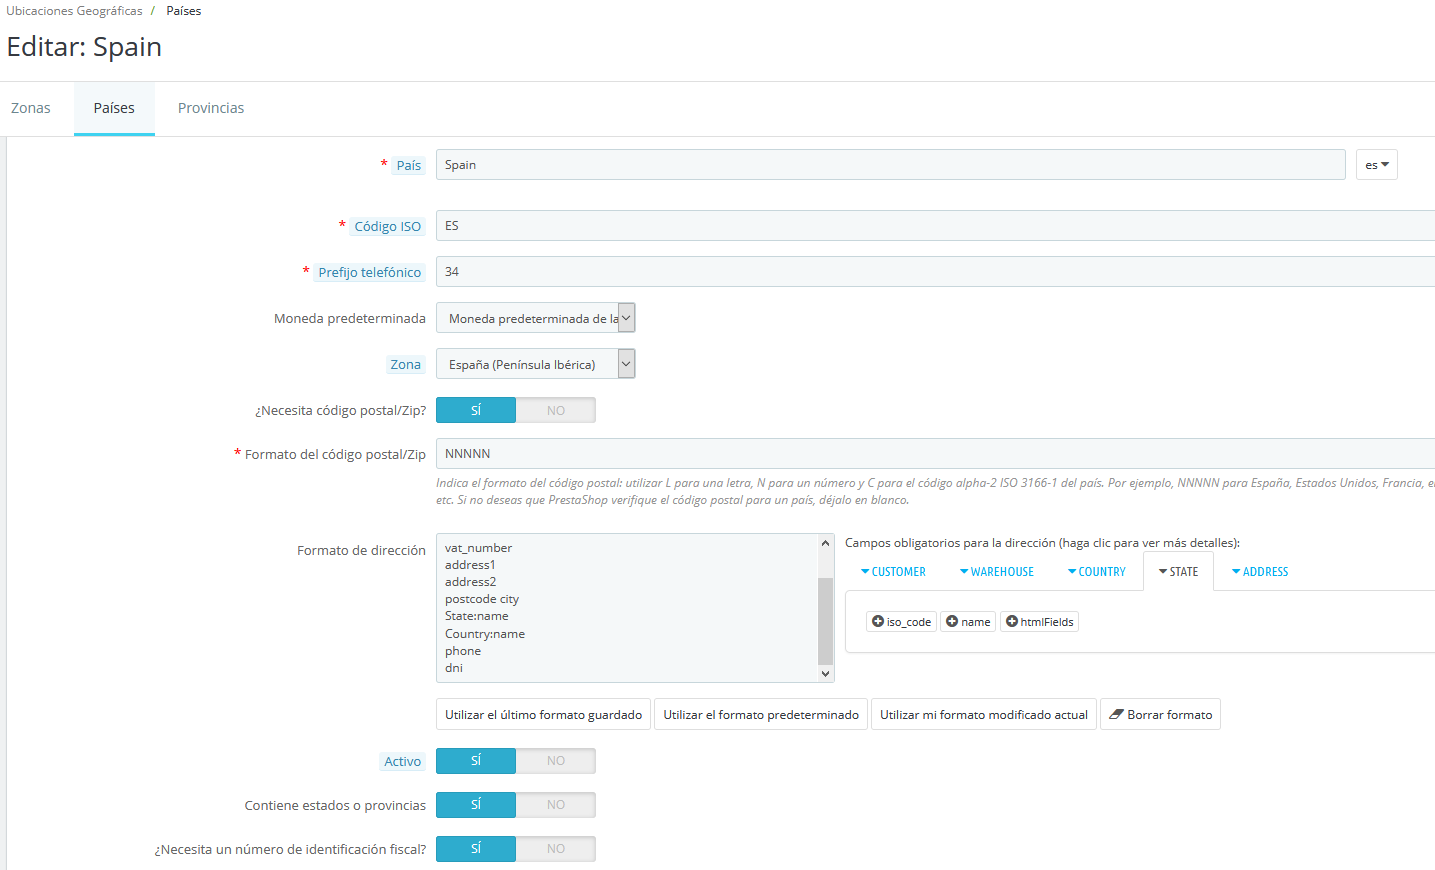
Task: Click the 'Prefijo telefónico' field label
Action: coord(370,272)
